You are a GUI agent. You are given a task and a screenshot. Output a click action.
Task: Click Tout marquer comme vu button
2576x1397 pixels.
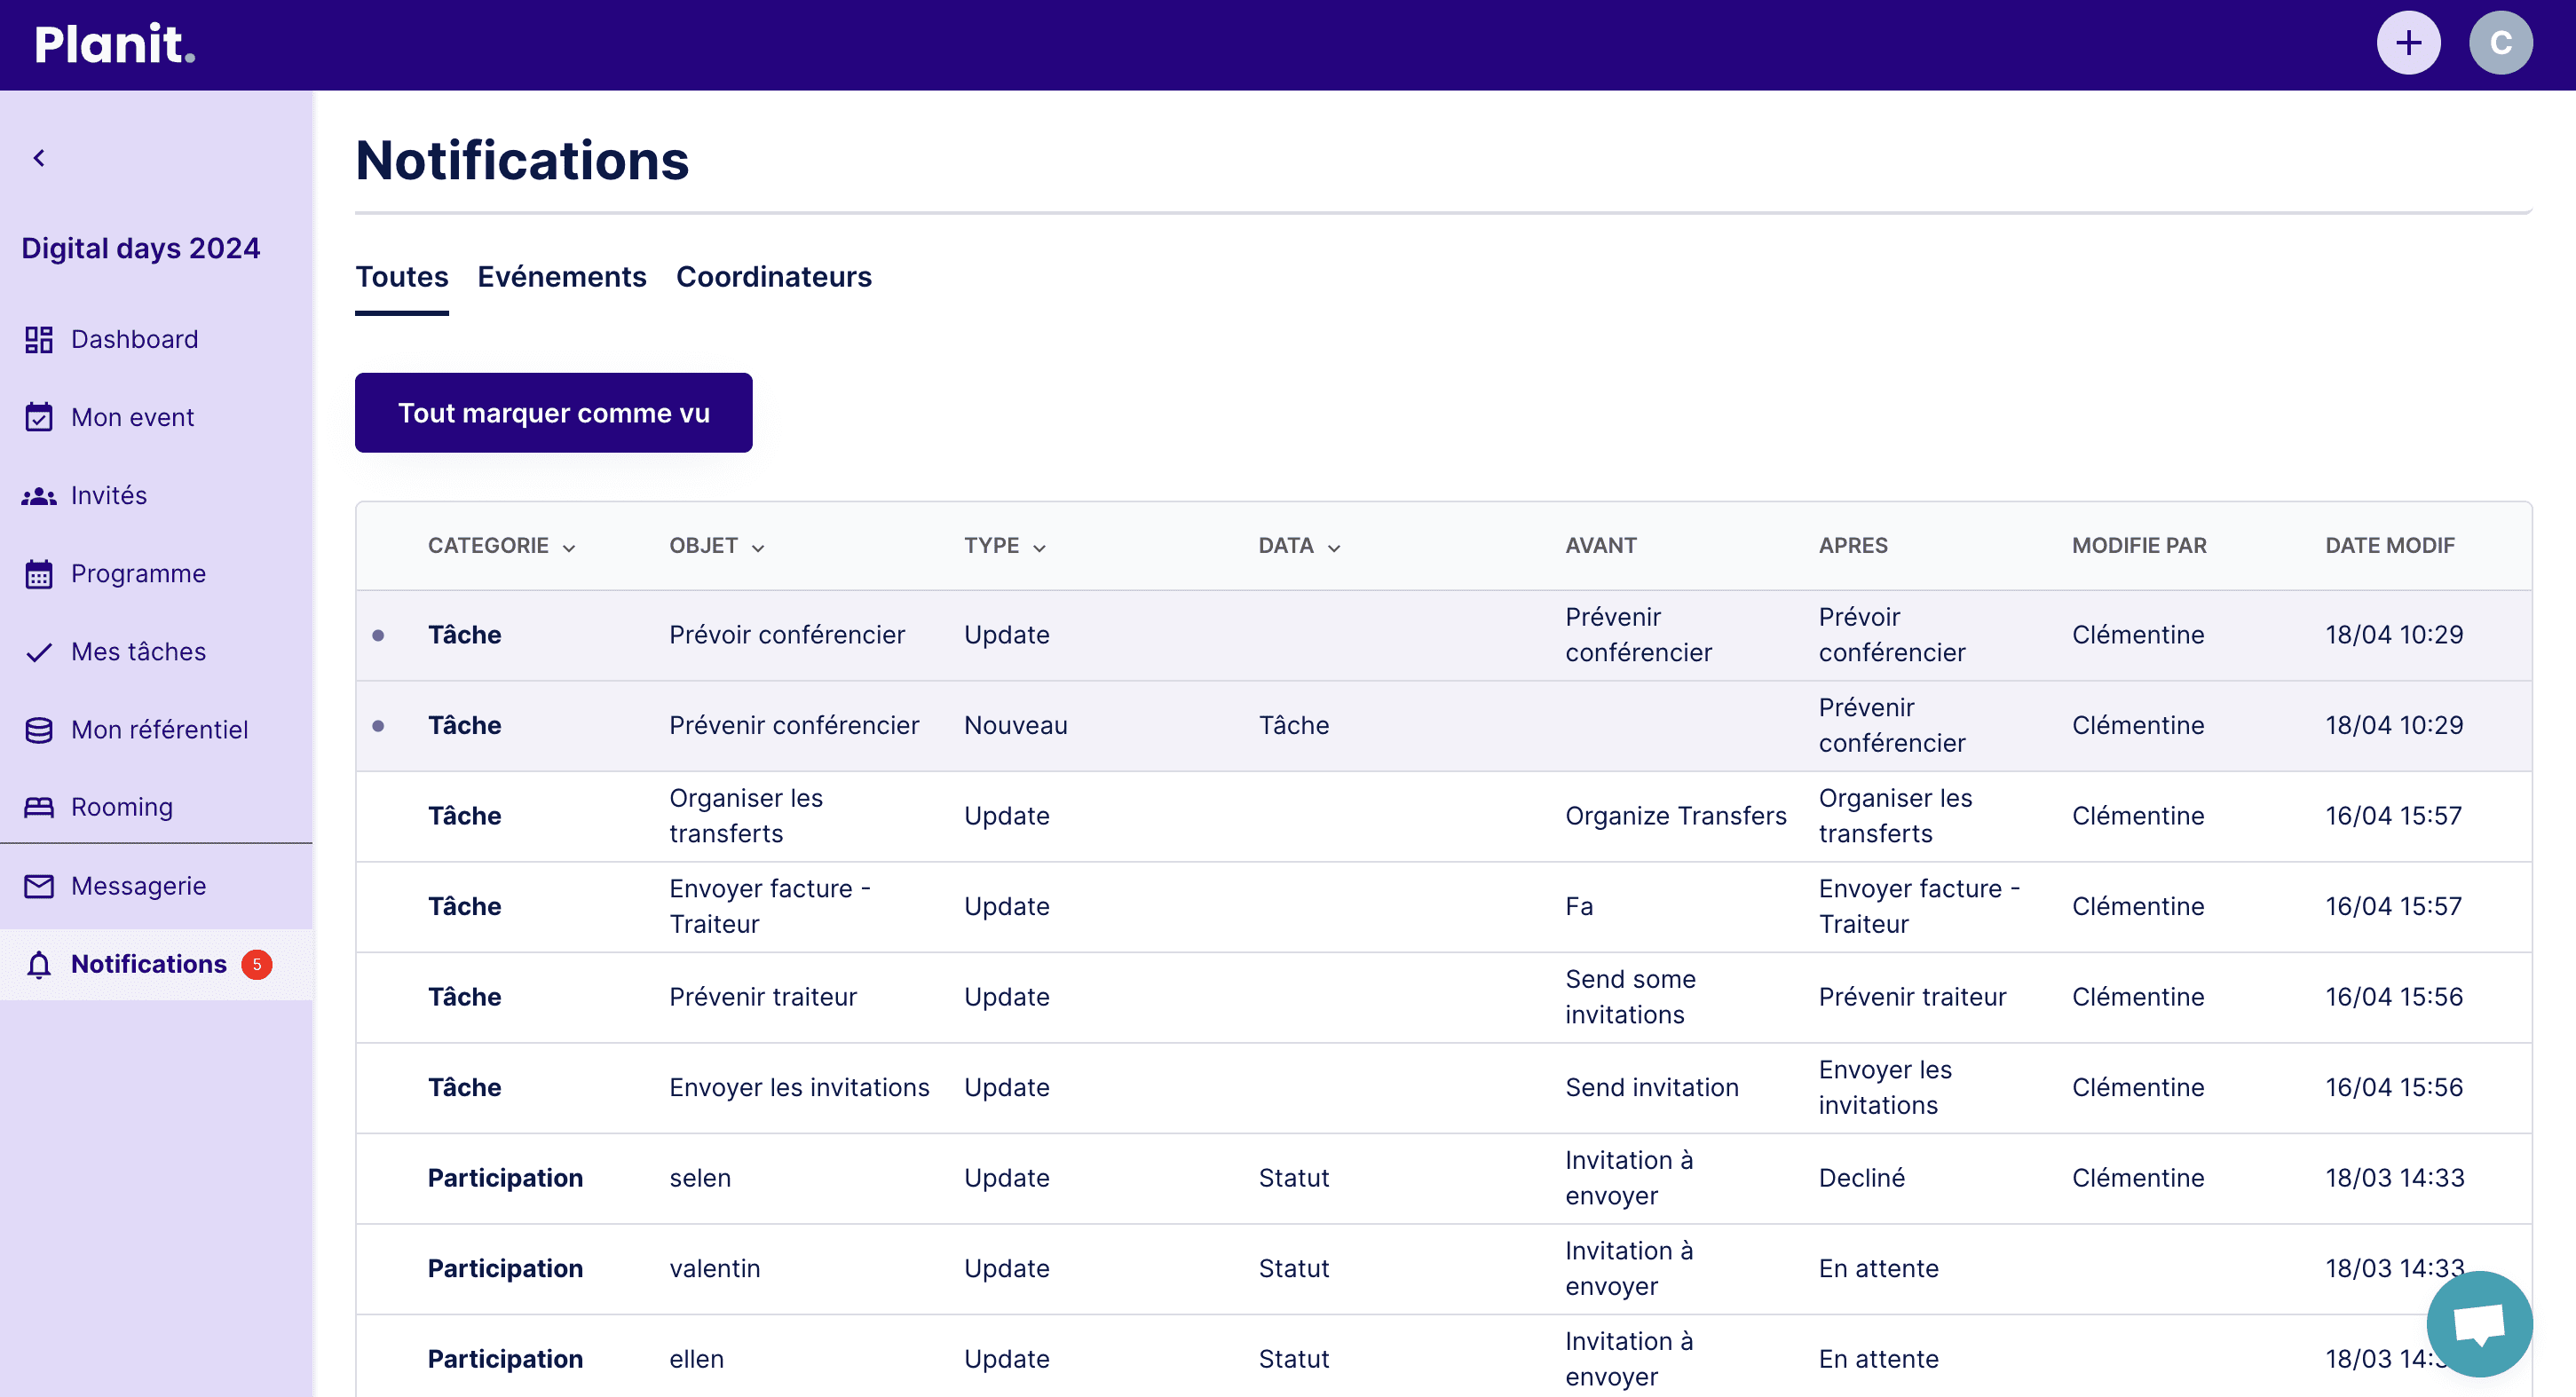pyautogui.click(x=553, y=413)
